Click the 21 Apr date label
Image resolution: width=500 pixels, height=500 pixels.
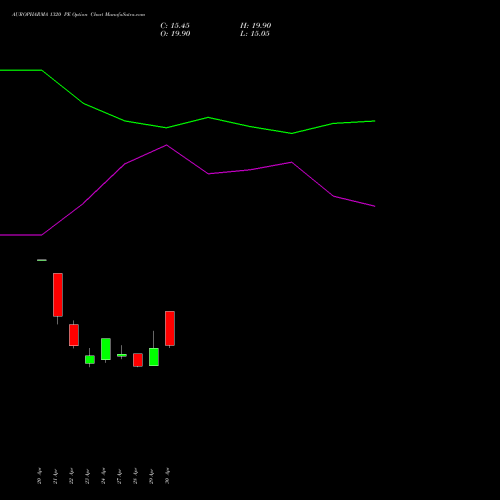(55, 476)
